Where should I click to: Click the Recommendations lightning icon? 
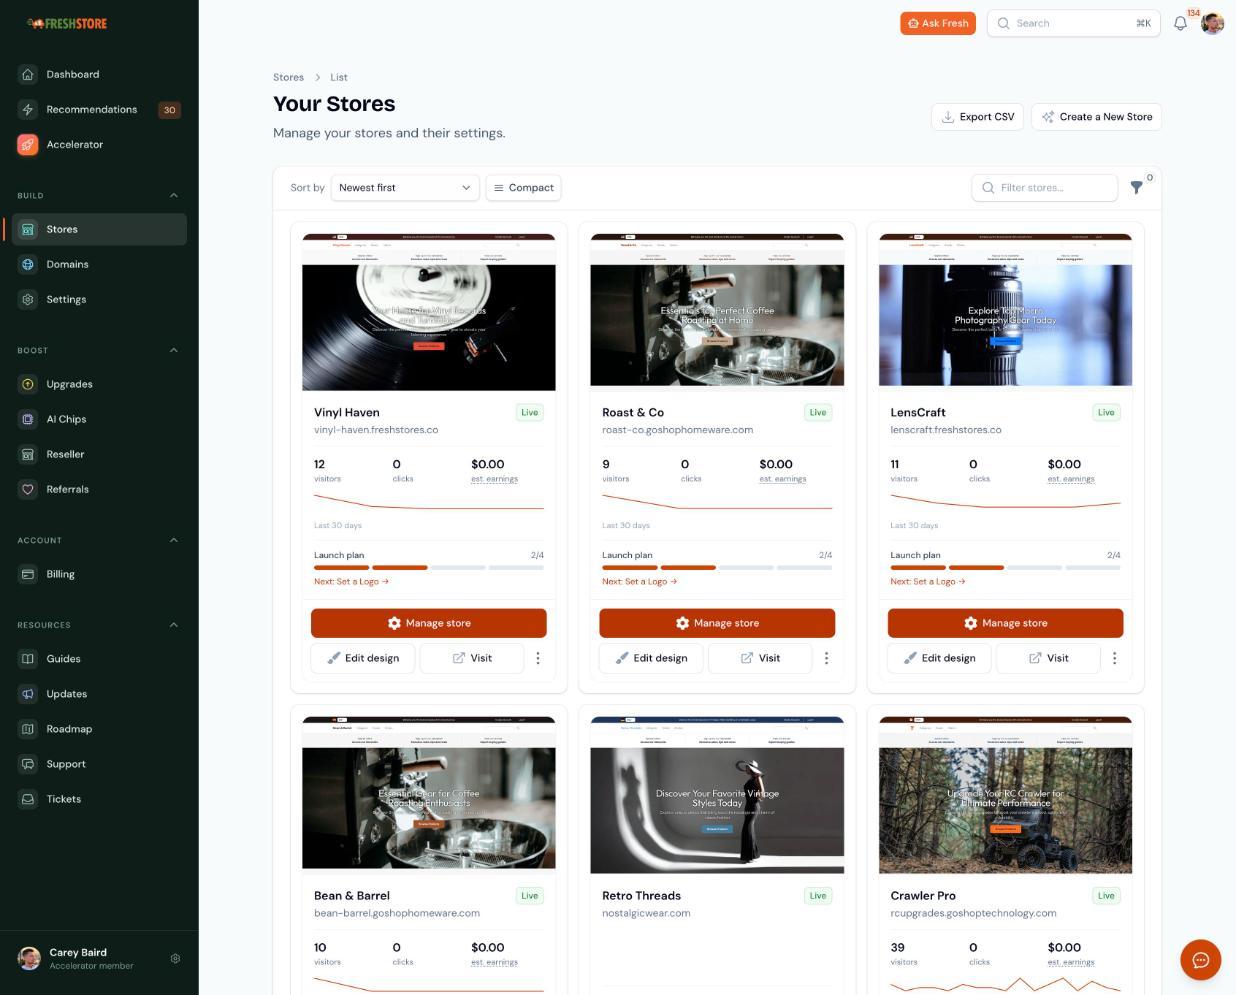tap(28, 109)
